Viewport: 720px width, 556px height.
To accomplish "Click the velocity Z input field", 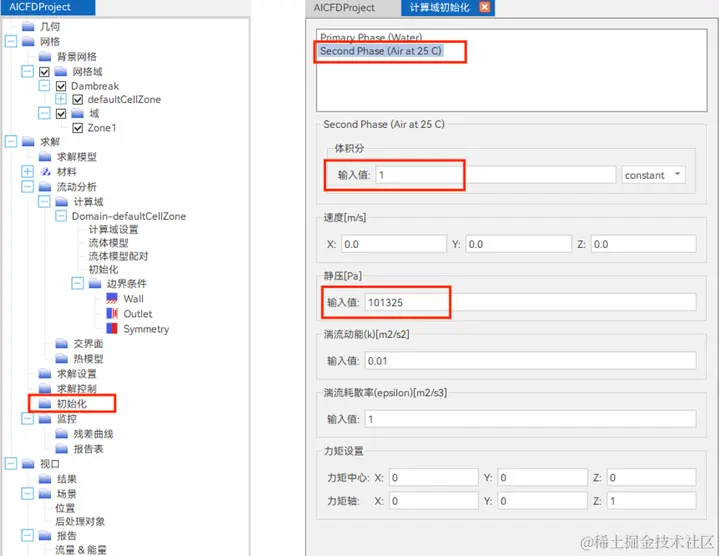I will click(x=643, y=244).
